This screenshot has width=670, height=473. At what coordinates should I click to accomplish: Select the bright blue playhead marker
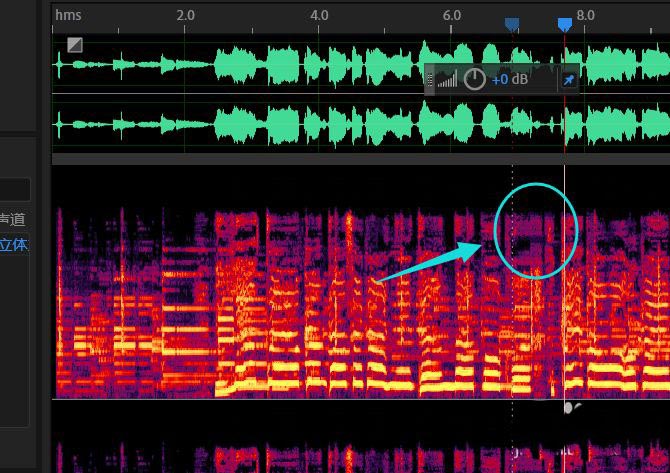click(x=565, y=24)
